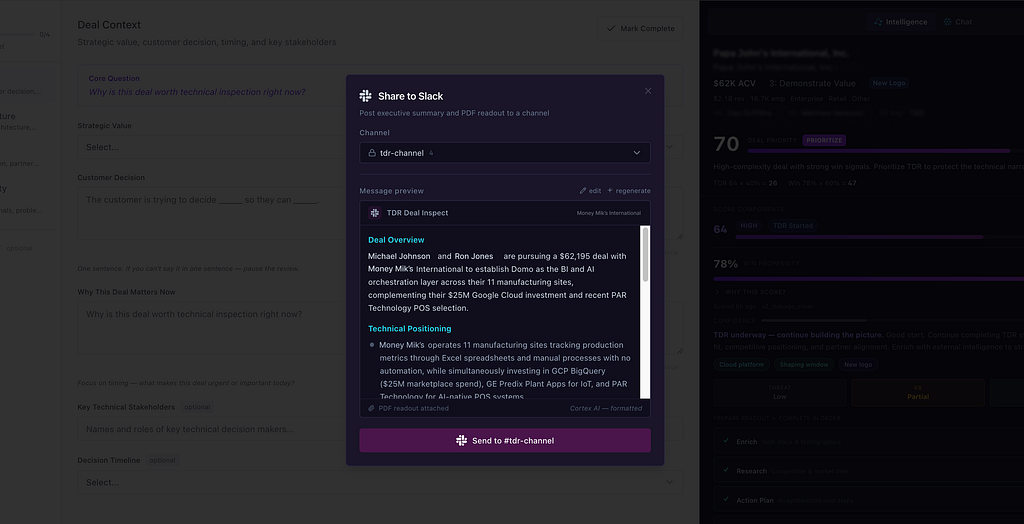The image size is (1024, 524).
Task: Click the Cortex AI — formatted label
Action: click(605, 408)
